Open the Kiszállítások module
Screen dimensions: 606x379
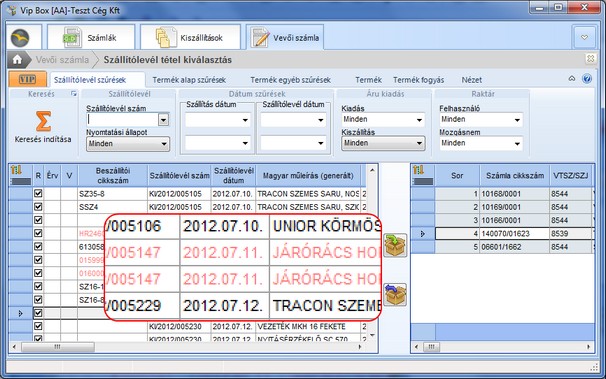coord(190,37)
